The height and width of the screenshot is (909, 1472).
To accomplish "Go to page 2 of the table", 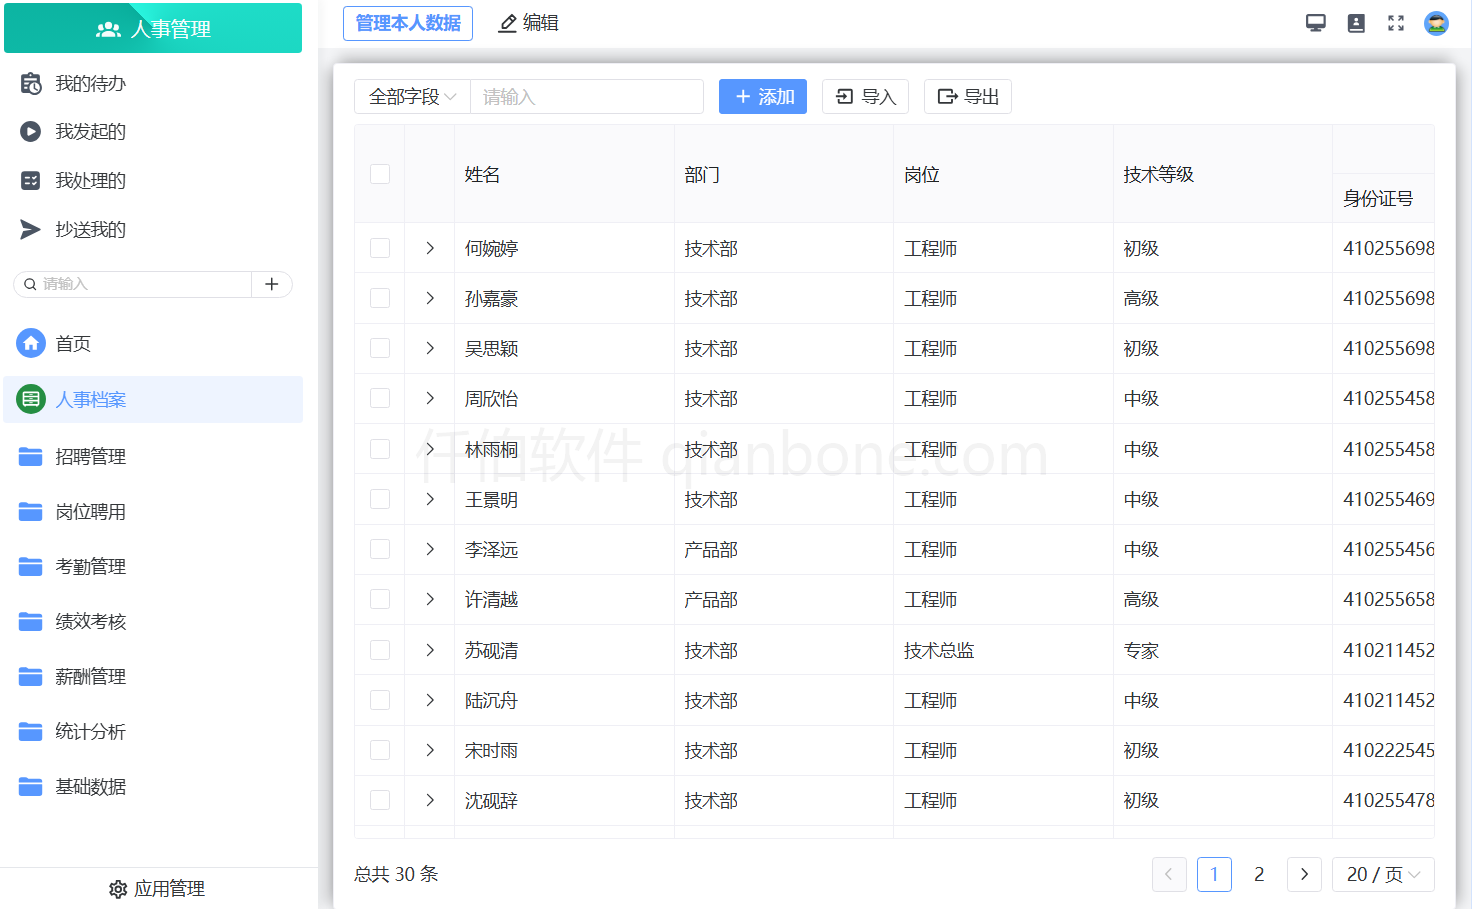I will tap(1258, 874).
